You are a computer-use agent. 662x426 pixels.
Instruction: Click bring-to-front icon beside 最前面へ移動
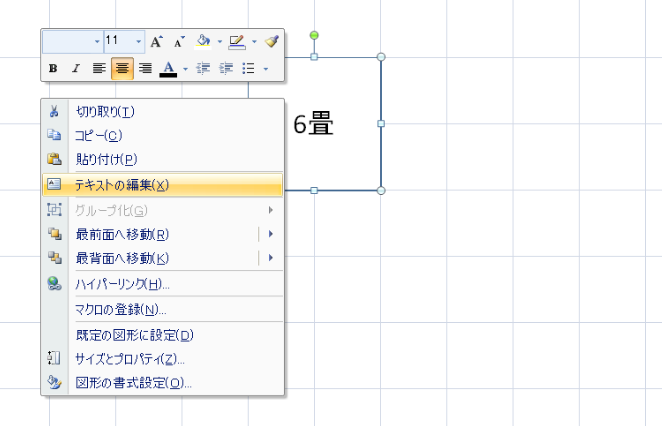point(54,233)
